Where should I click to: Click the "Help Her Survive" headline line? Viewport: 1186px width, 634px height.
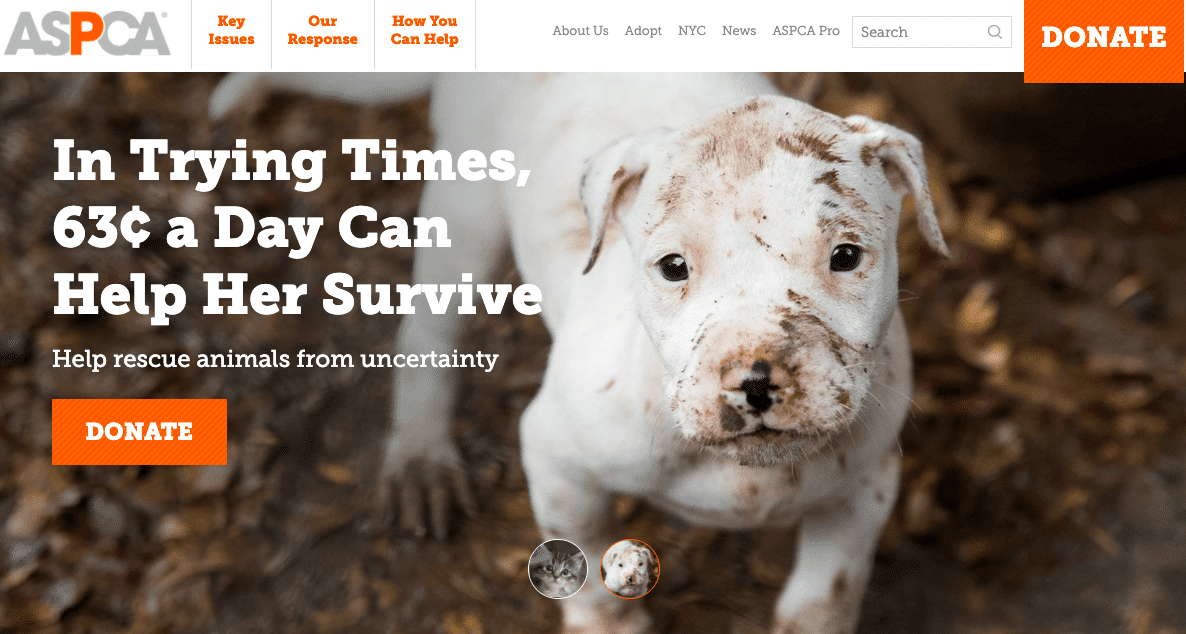(297, 294)
